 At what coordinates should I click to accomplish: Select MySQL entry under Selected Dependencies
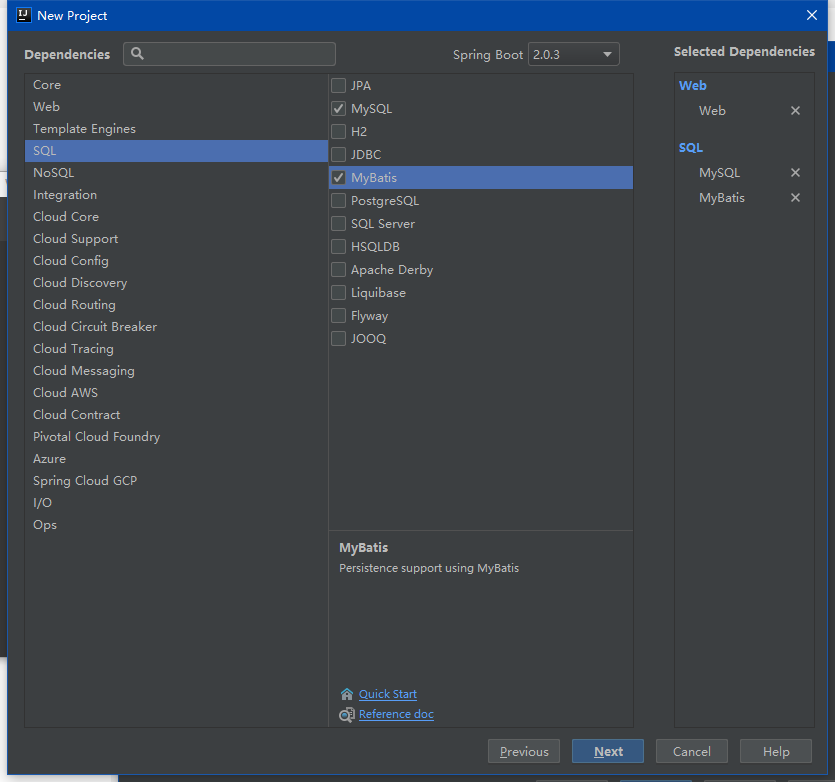pyautogui.click(x=719, y=173)
